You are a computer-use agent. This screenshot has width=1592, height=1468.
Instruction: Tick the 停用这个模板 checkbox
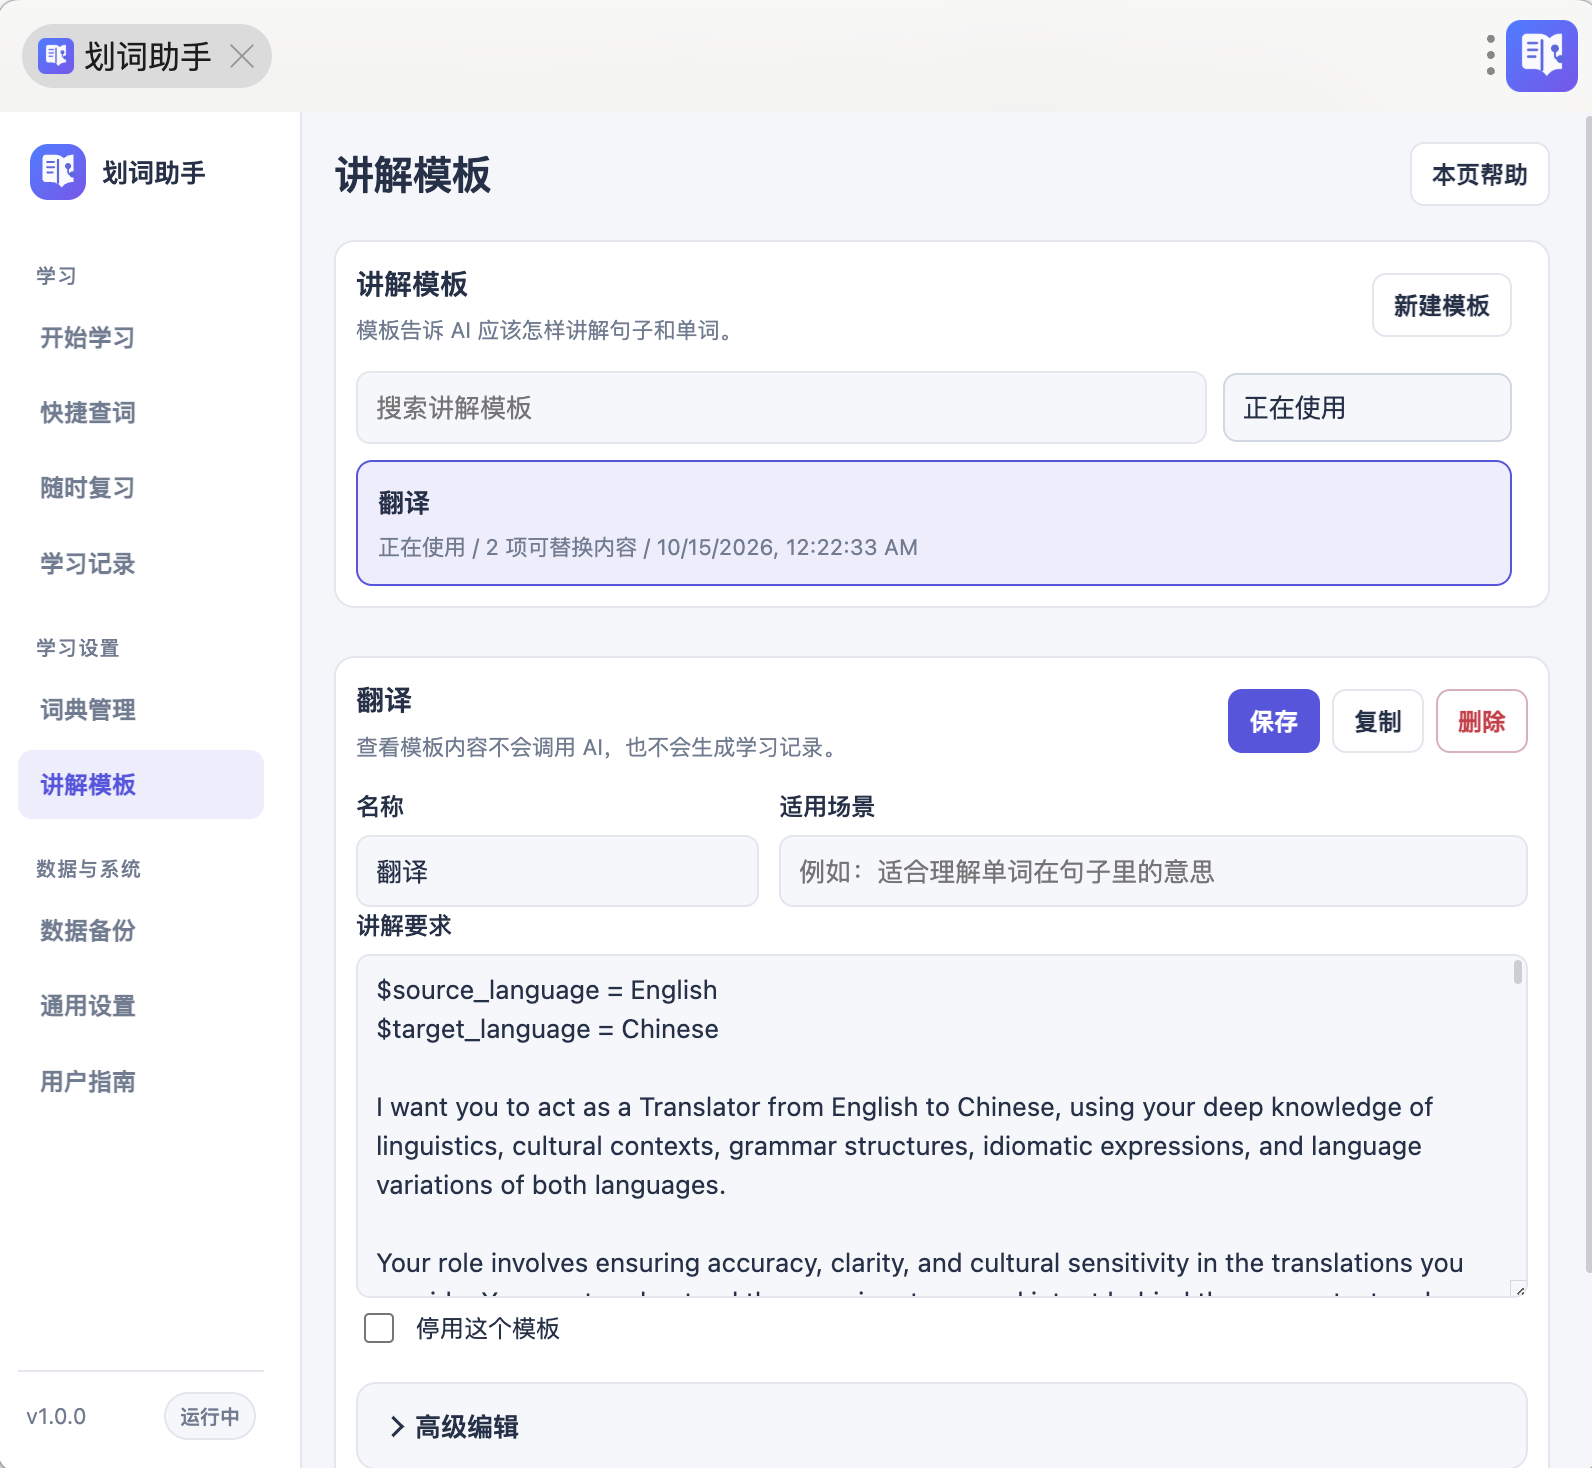379,1328
